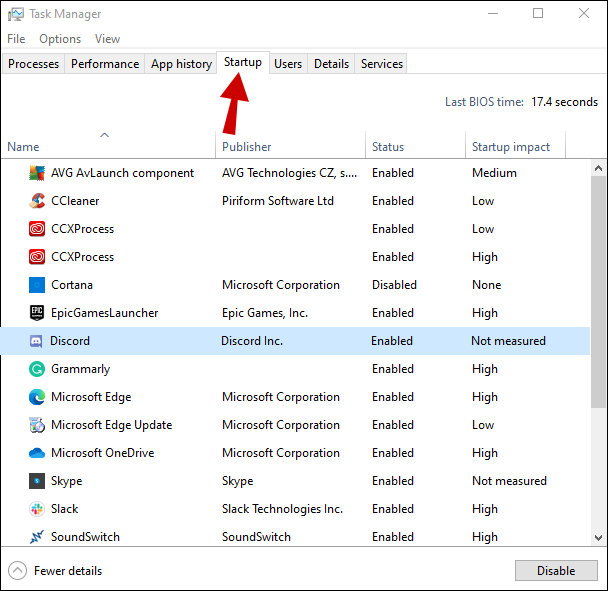
Task: Click the scrollbar up arrow
Action: pos(598,168)
